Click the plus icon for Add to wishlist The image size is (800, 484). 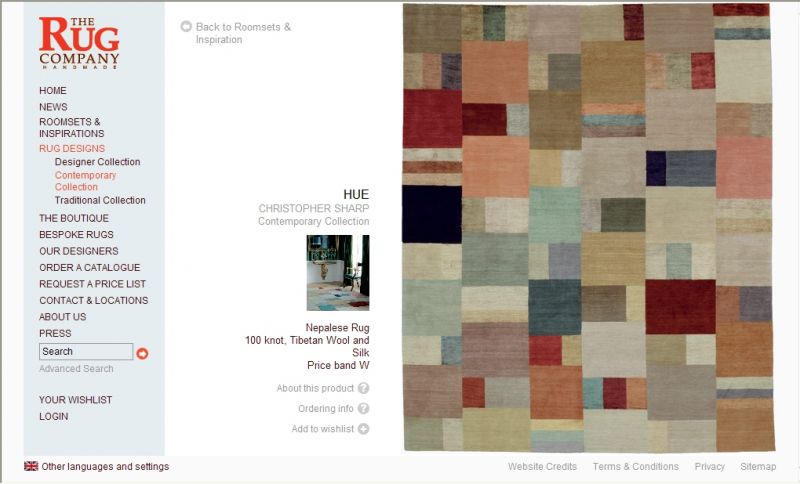coord(363,429)
